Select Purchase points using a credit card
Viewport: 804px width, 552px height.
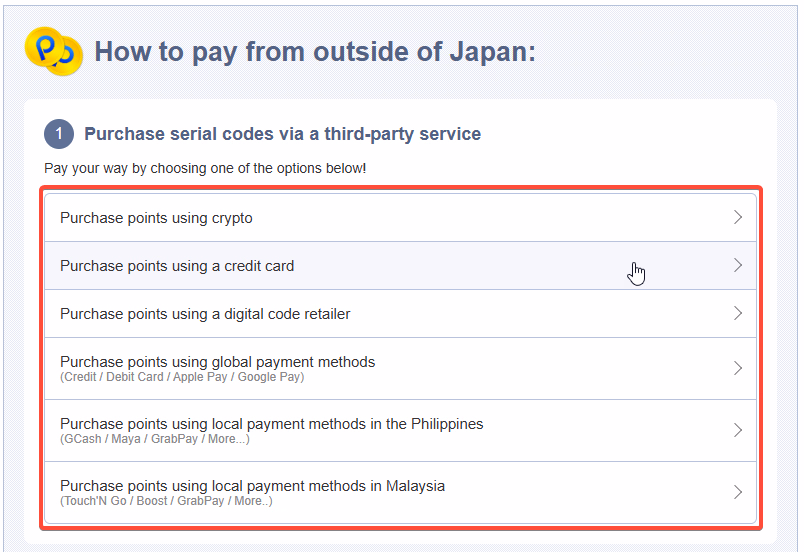pos(400,265)
